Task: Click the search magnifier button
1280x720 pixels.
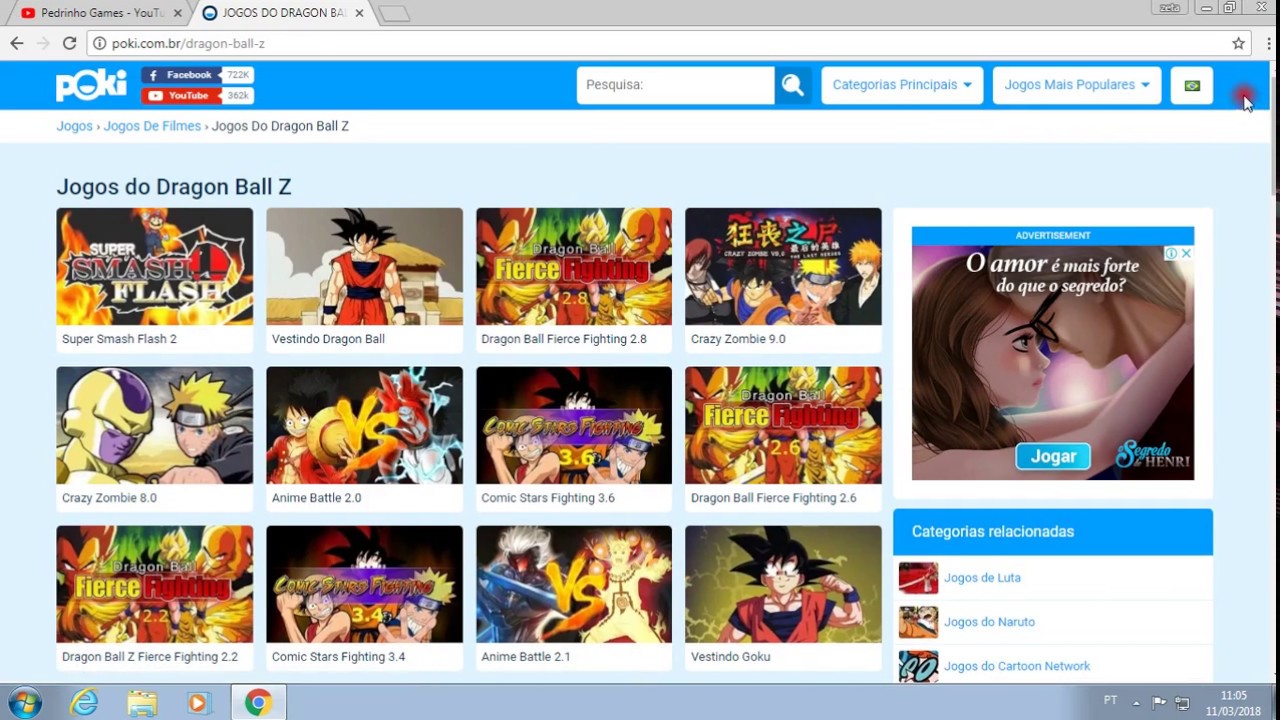Action: pyautogui.click(x=793, y=85)
